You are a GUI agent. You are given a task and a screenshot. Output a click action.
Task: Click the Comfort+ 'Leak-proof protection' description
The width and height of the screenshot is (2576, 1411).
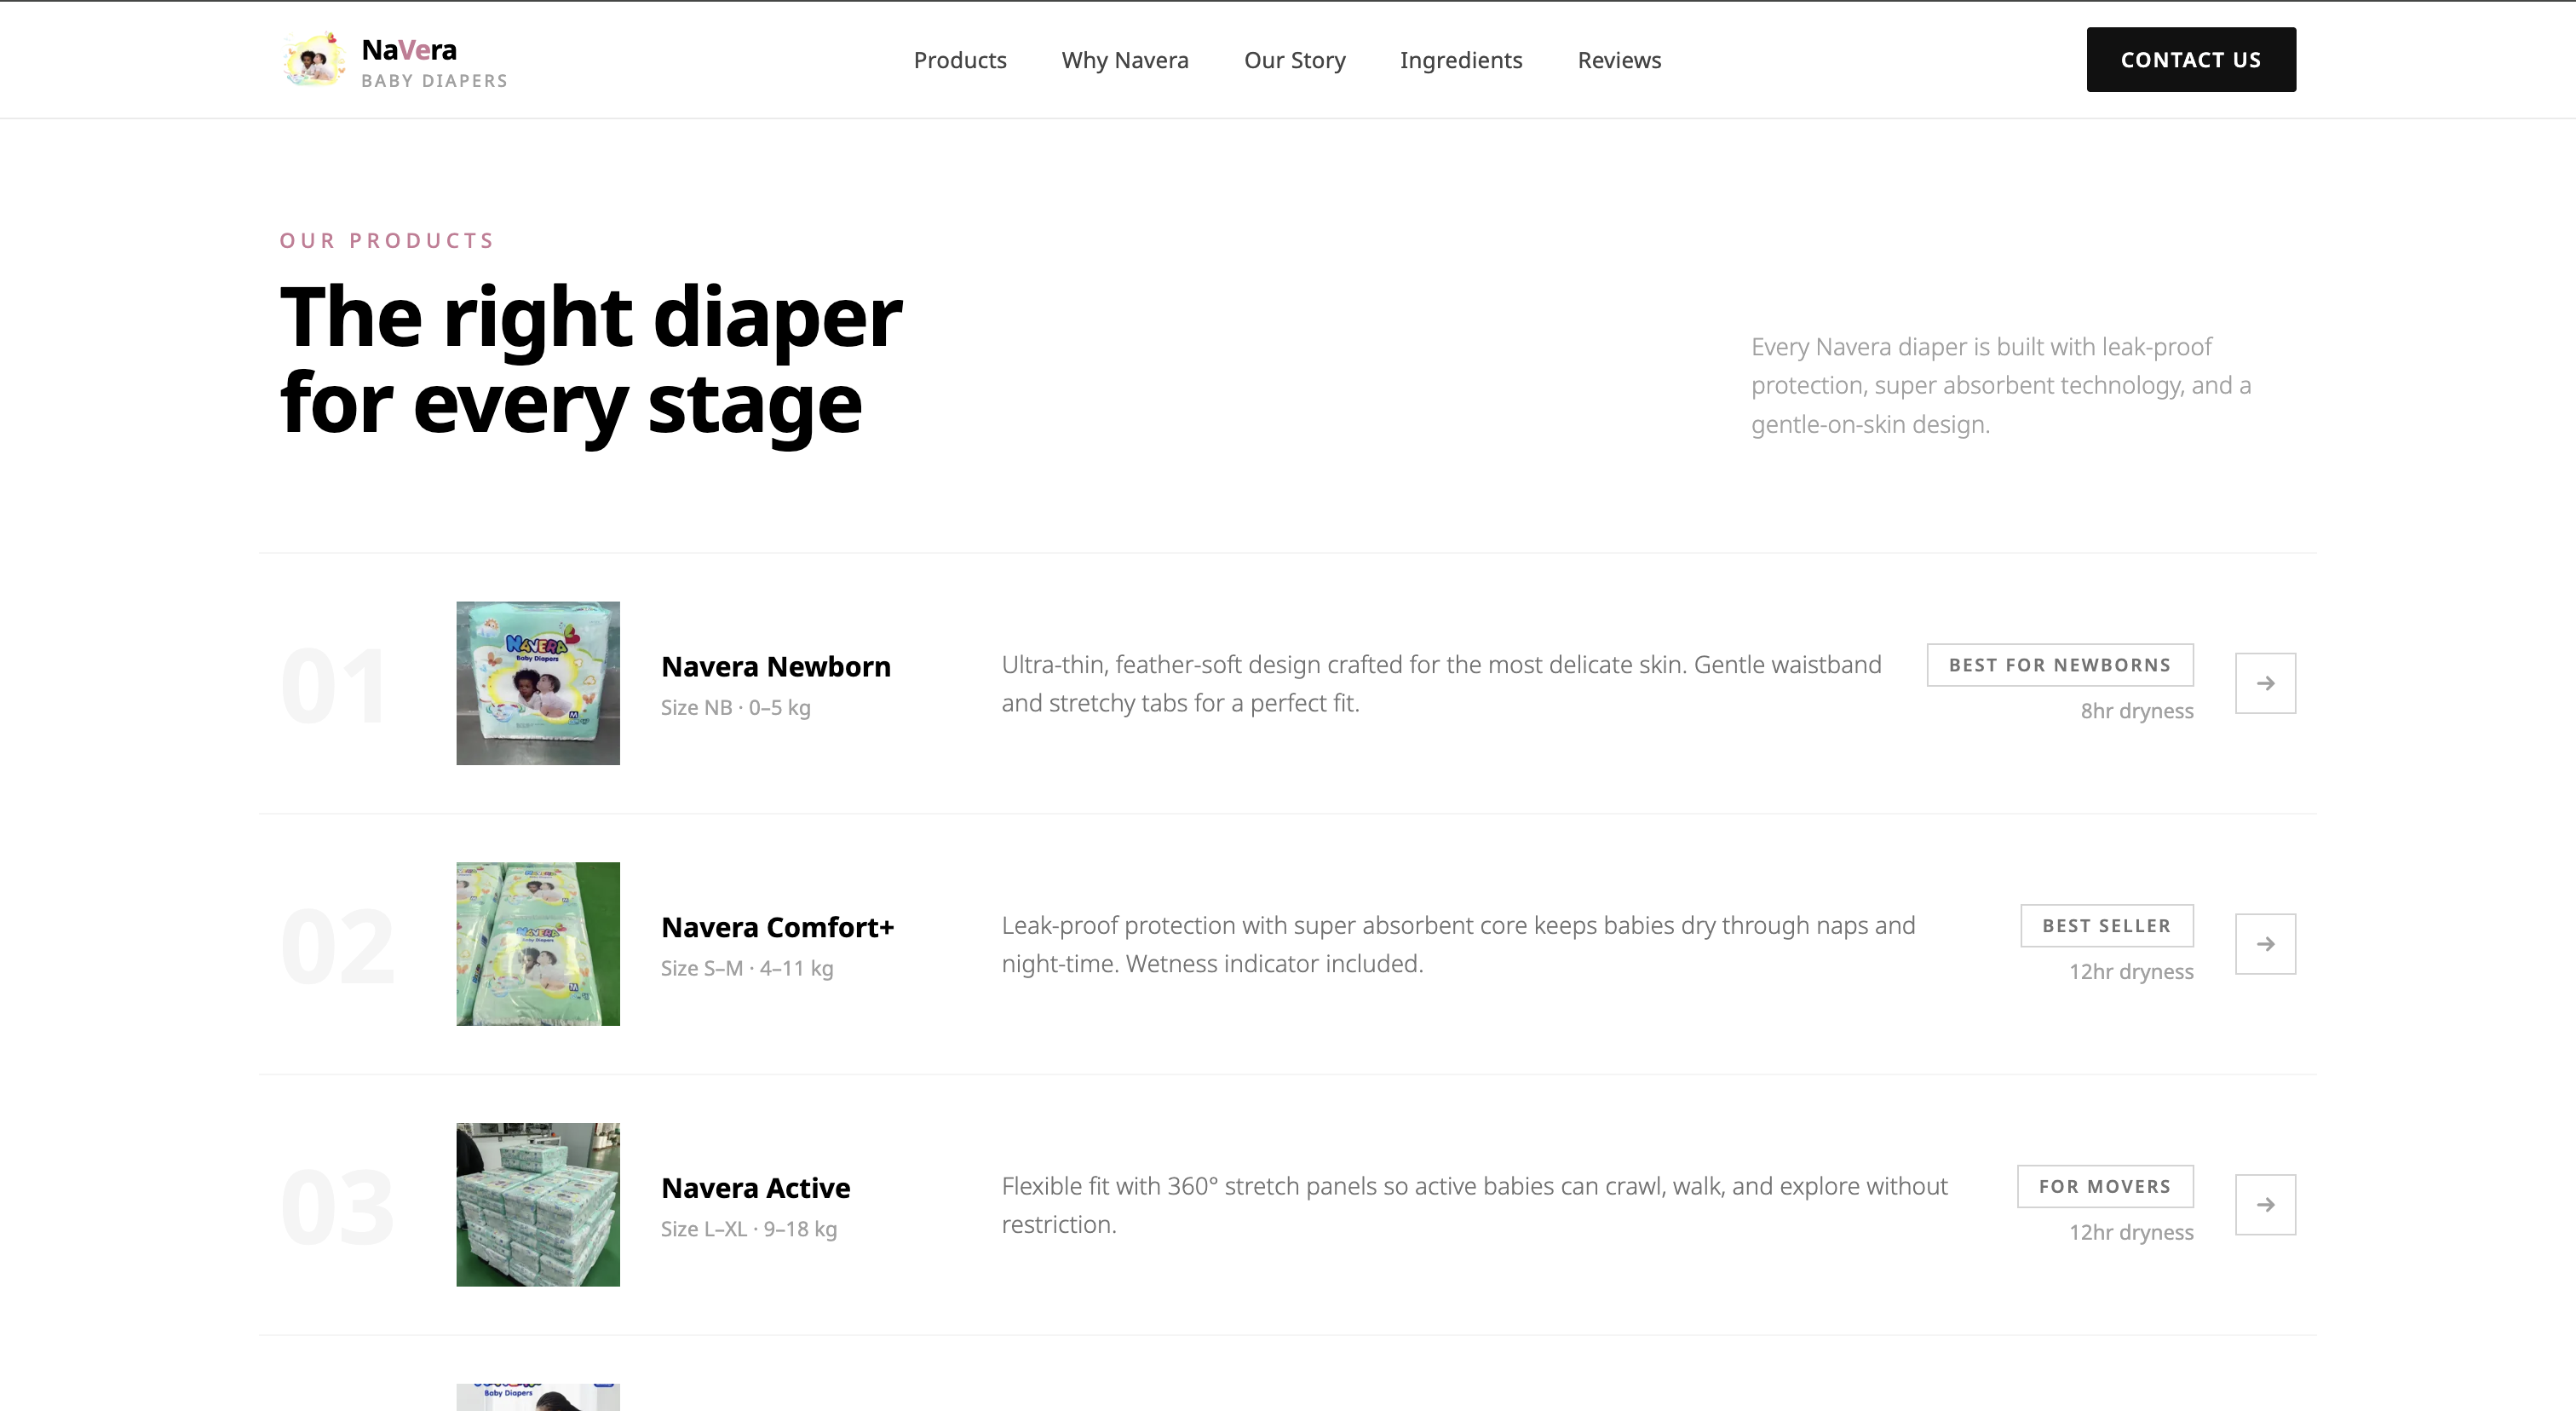[1459, 945]
